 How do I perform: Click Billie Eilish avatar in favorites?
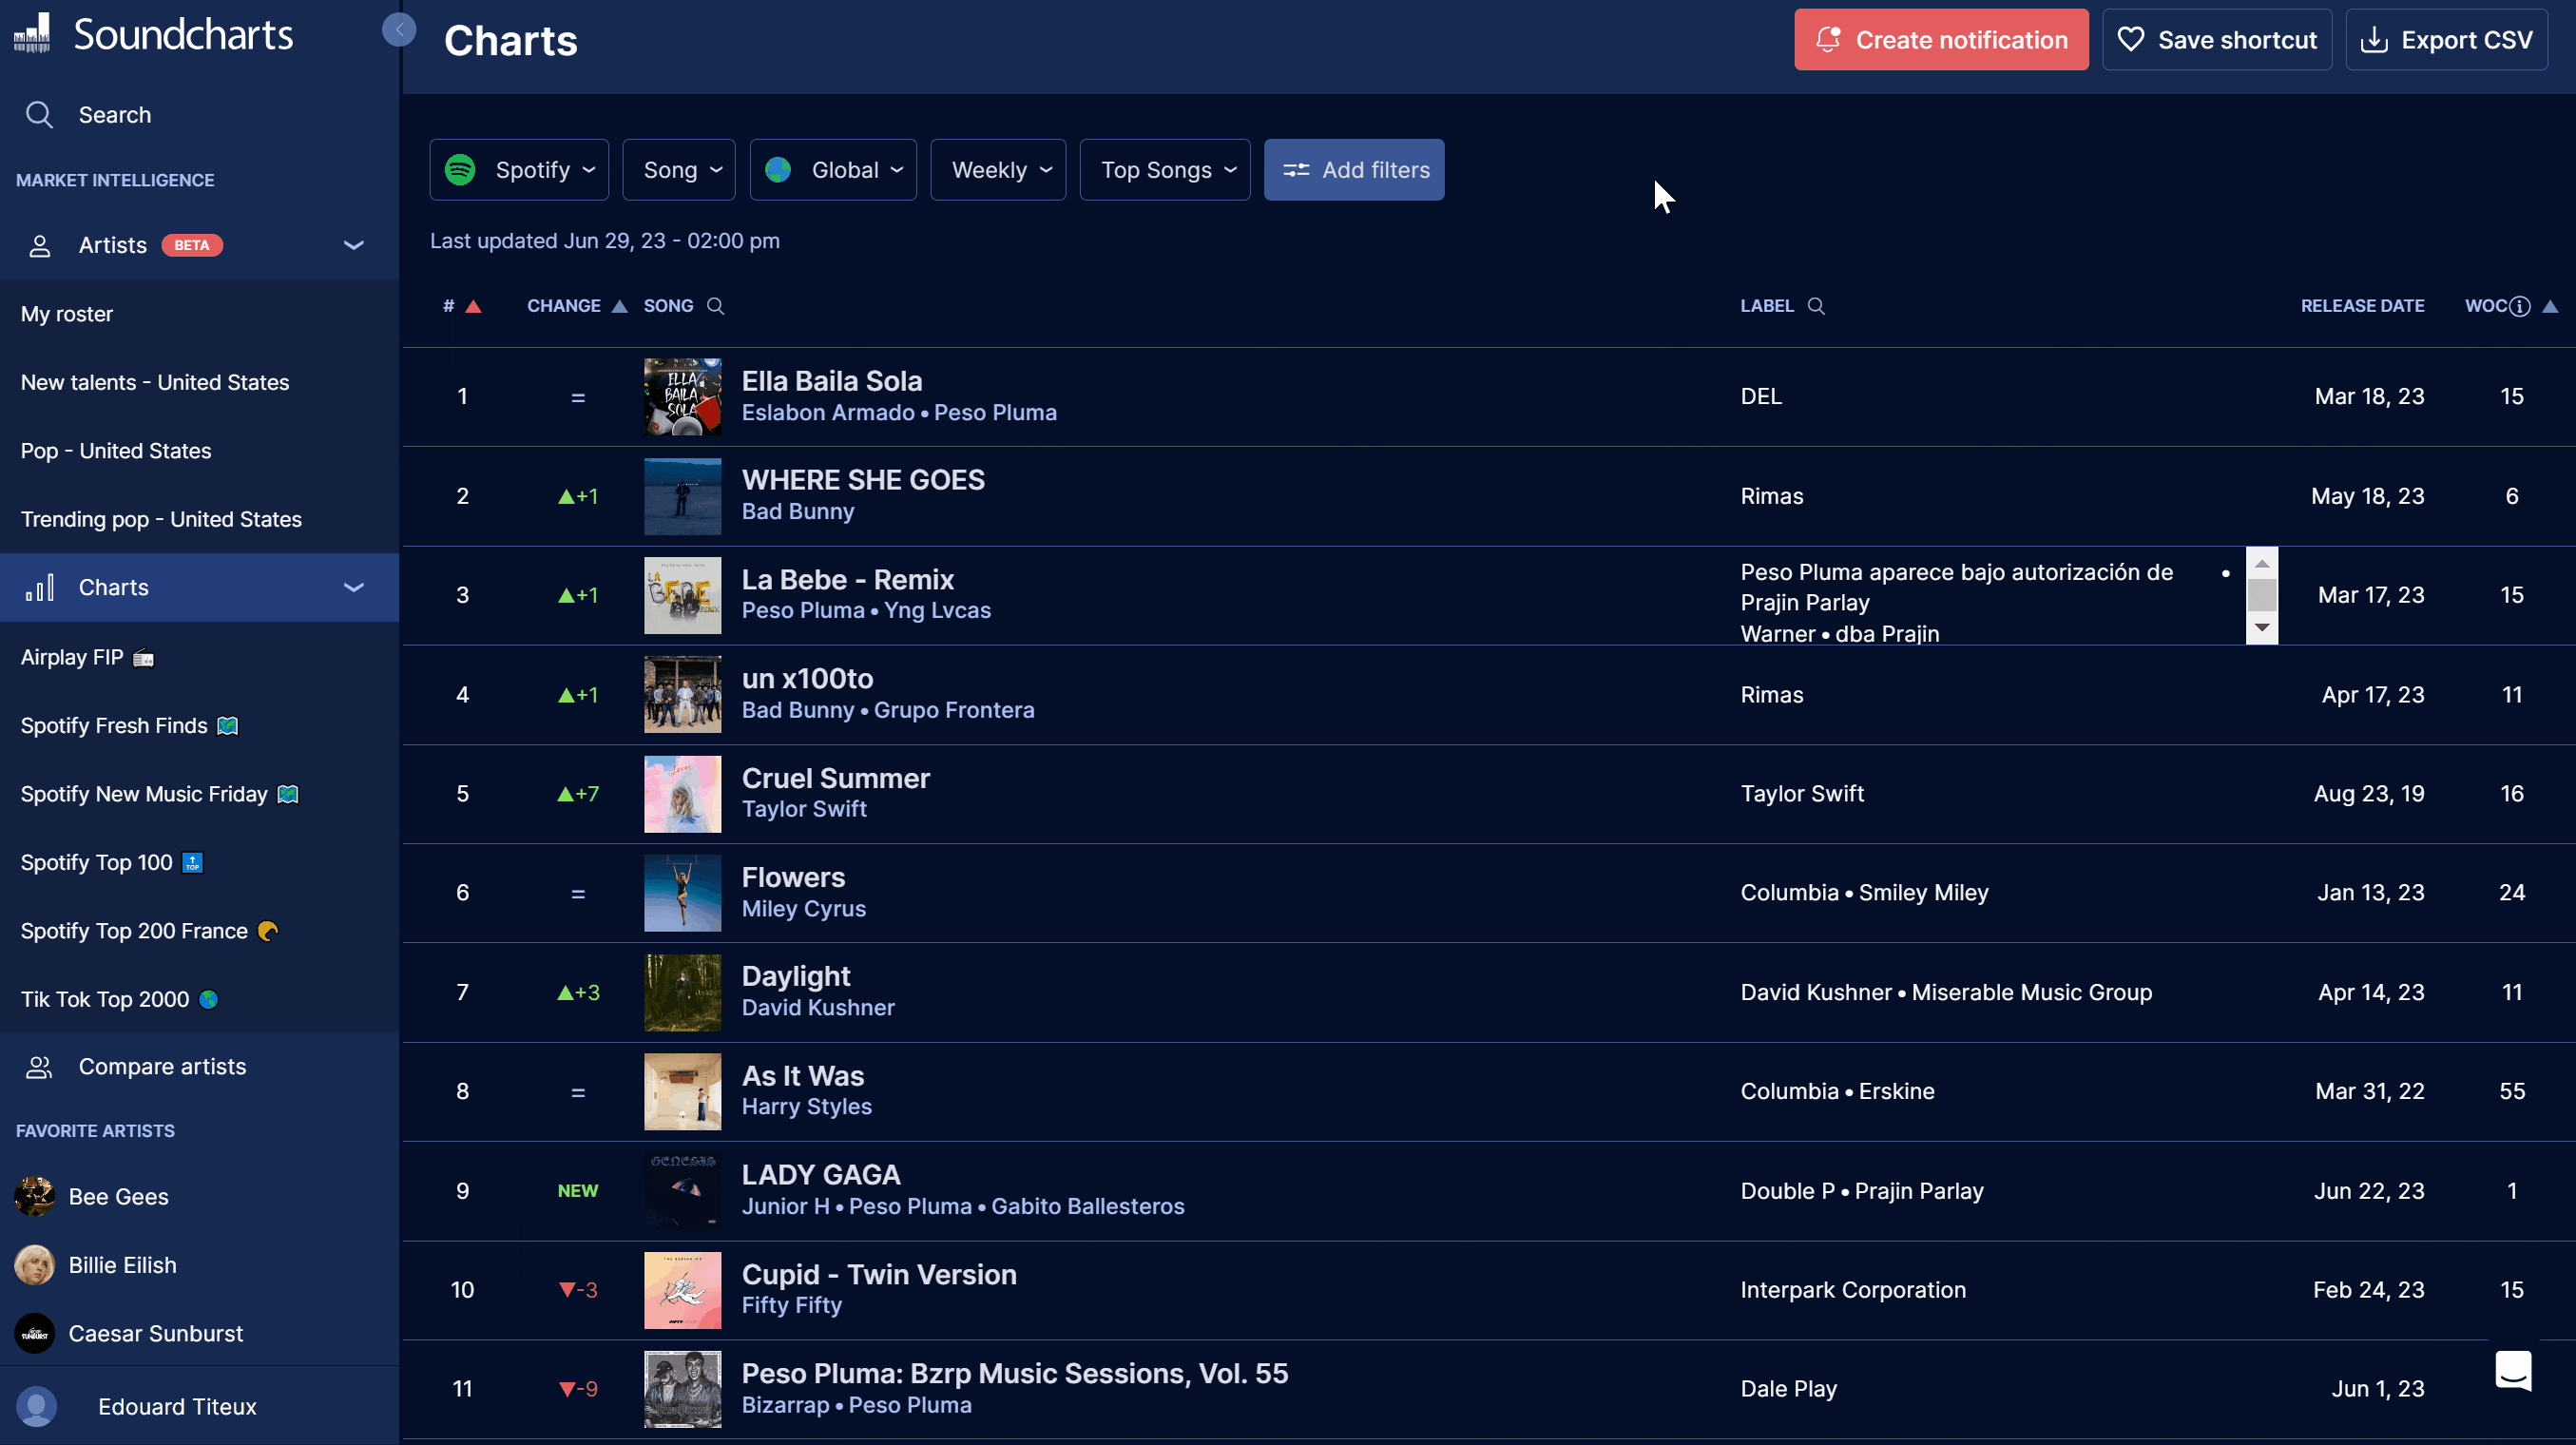tap(35, 1265)
